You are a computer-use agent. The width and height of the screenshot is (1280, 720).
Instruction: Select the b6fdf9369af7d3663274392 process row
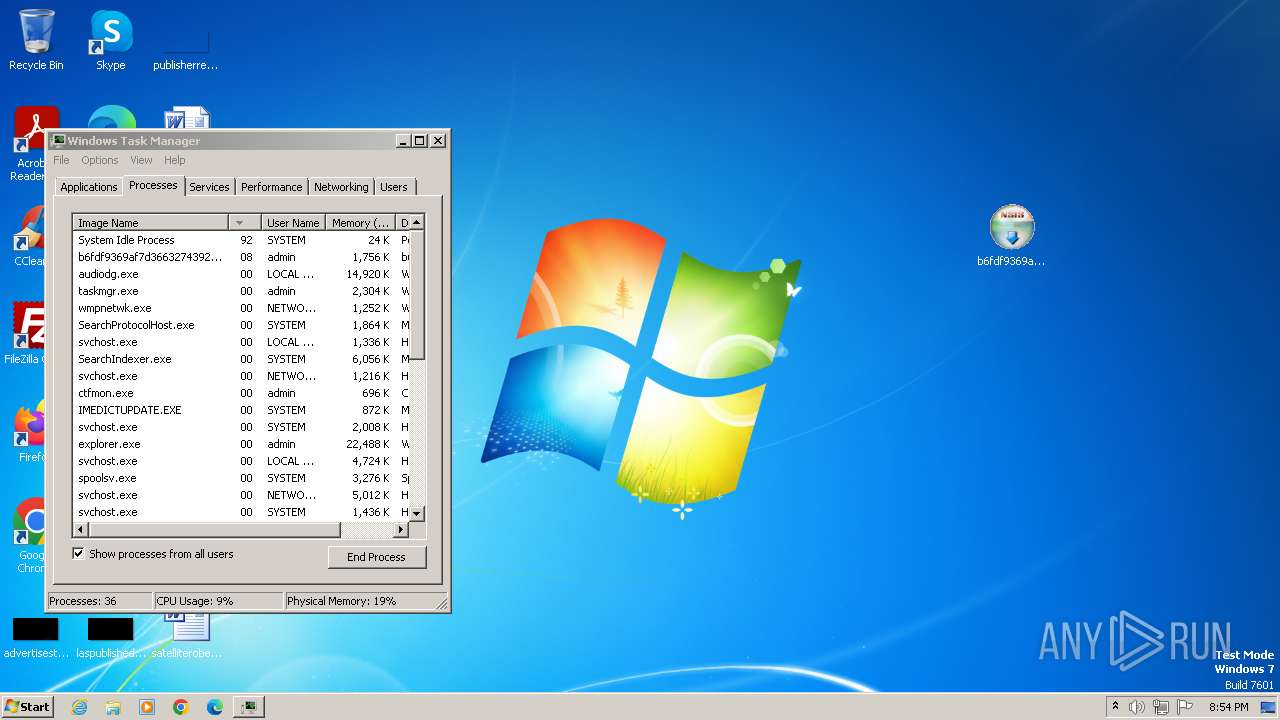241,257
